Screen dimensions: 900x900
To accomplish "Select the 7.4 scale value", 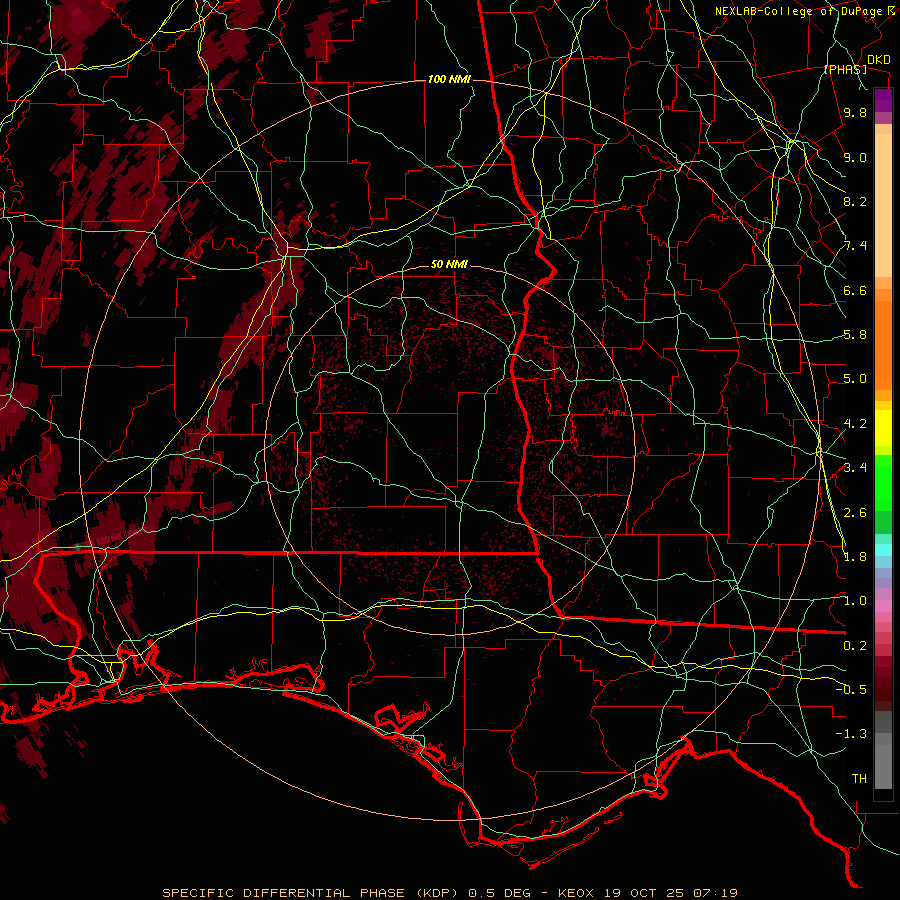I will coord(855,246).
